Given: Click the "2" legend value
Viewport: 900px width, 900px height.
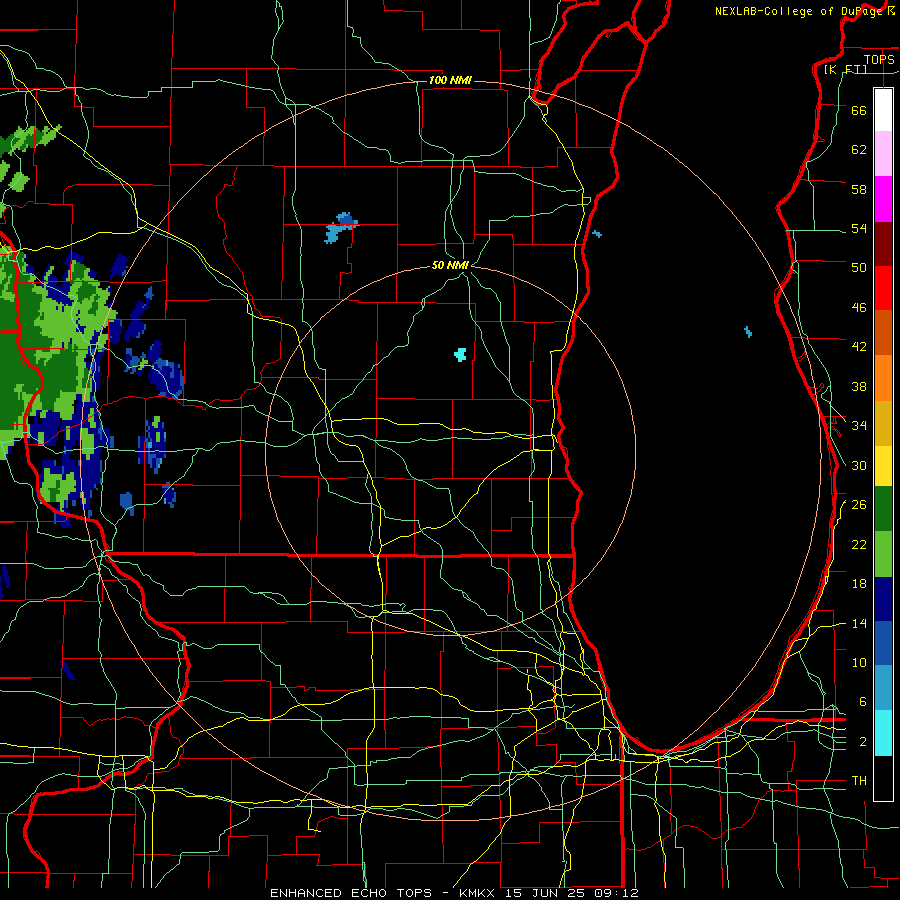Looking at the screenshot, I should 863,742.
